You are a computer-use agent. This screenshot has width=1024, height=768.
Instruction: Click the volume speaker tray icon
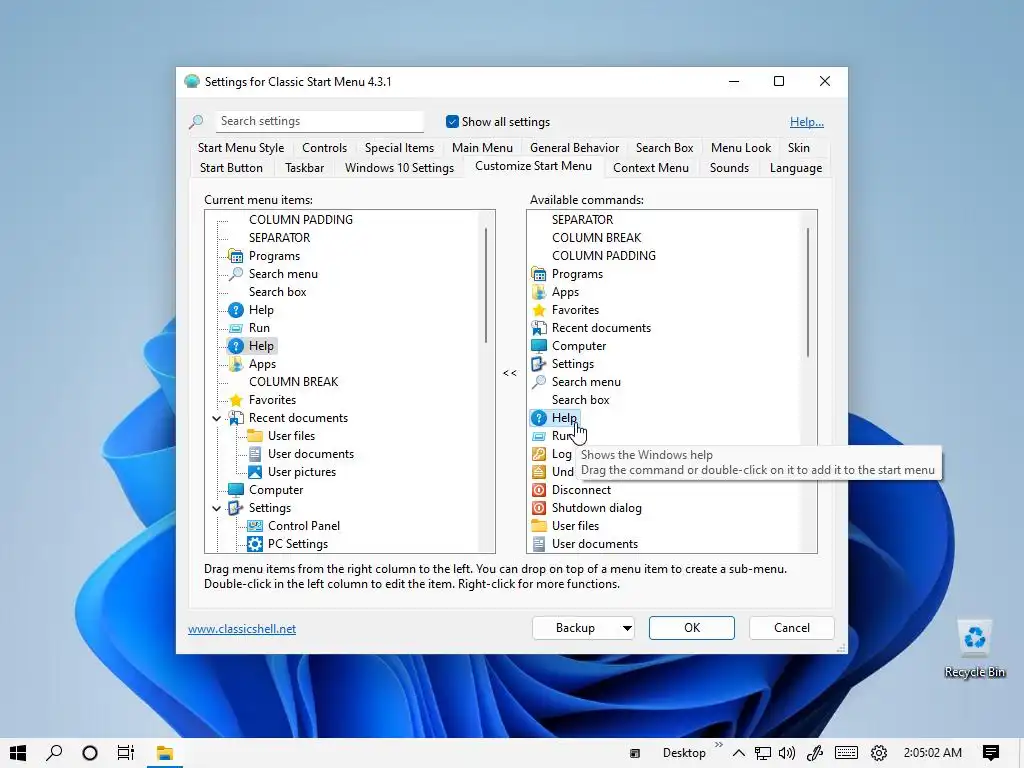[x=787, y=753]
